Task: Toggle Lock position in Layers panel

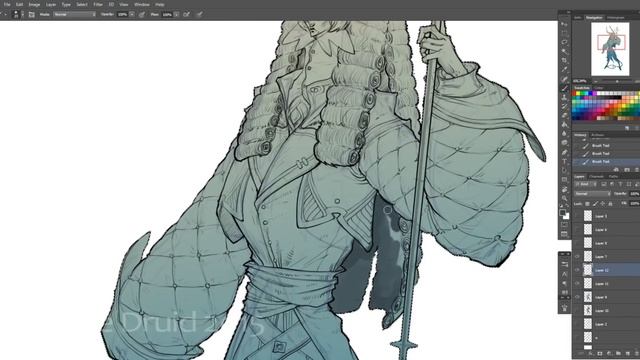Action: (602, 204)
